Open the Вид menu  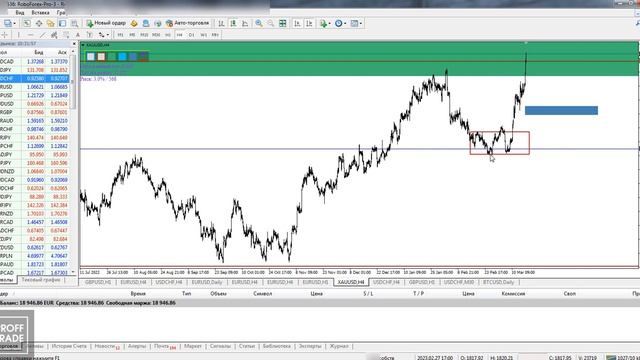pos(20,13)
